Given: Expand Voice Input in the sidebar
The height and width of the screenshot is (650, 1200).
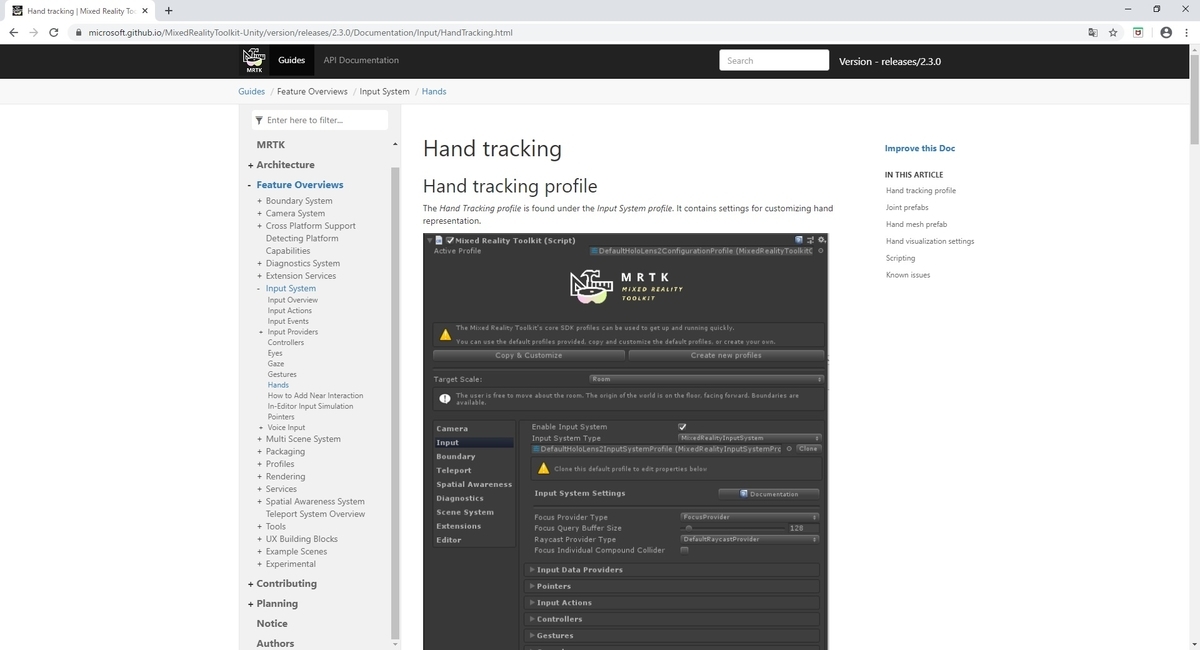Looking at the screenshot, I should coord(261,428).
